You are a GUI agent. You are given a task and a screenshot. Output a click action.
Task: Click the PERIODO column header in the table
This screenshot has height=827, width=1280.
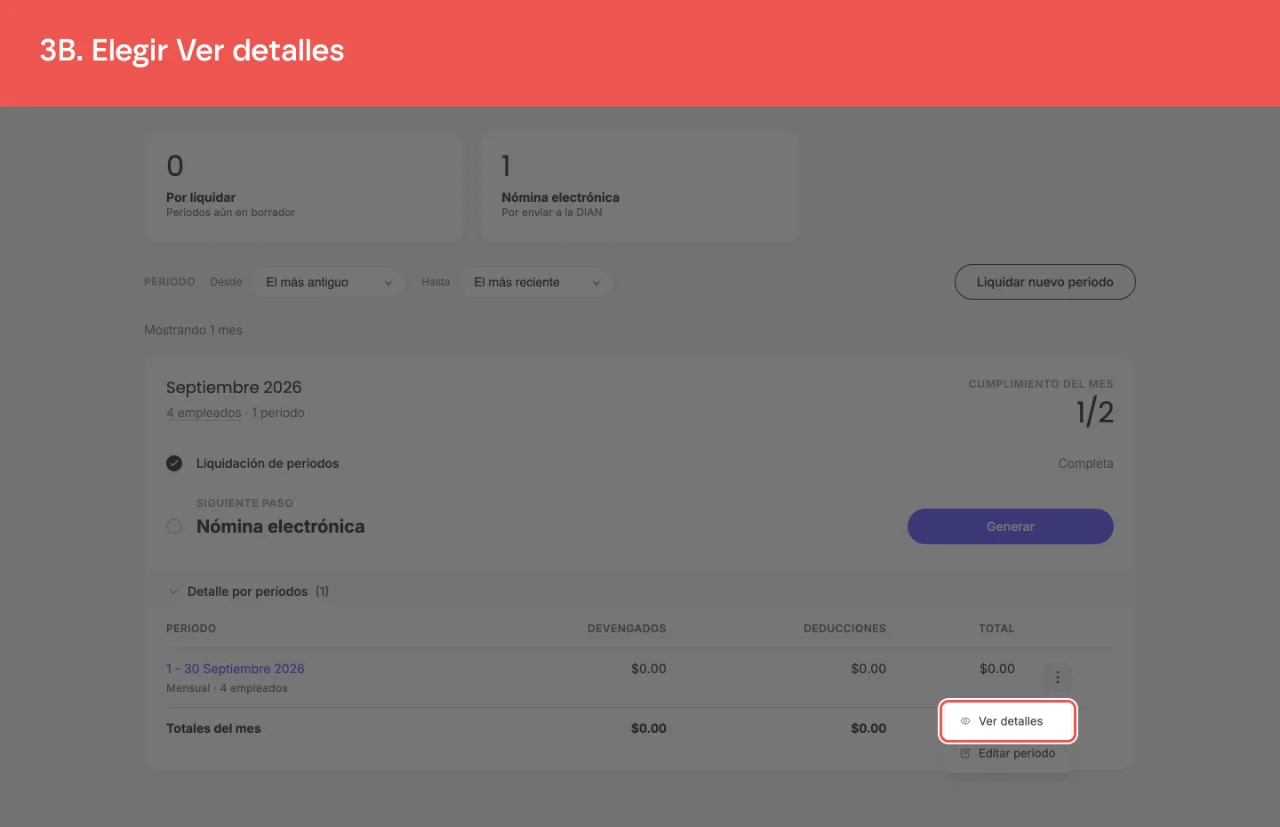(191, 629)
